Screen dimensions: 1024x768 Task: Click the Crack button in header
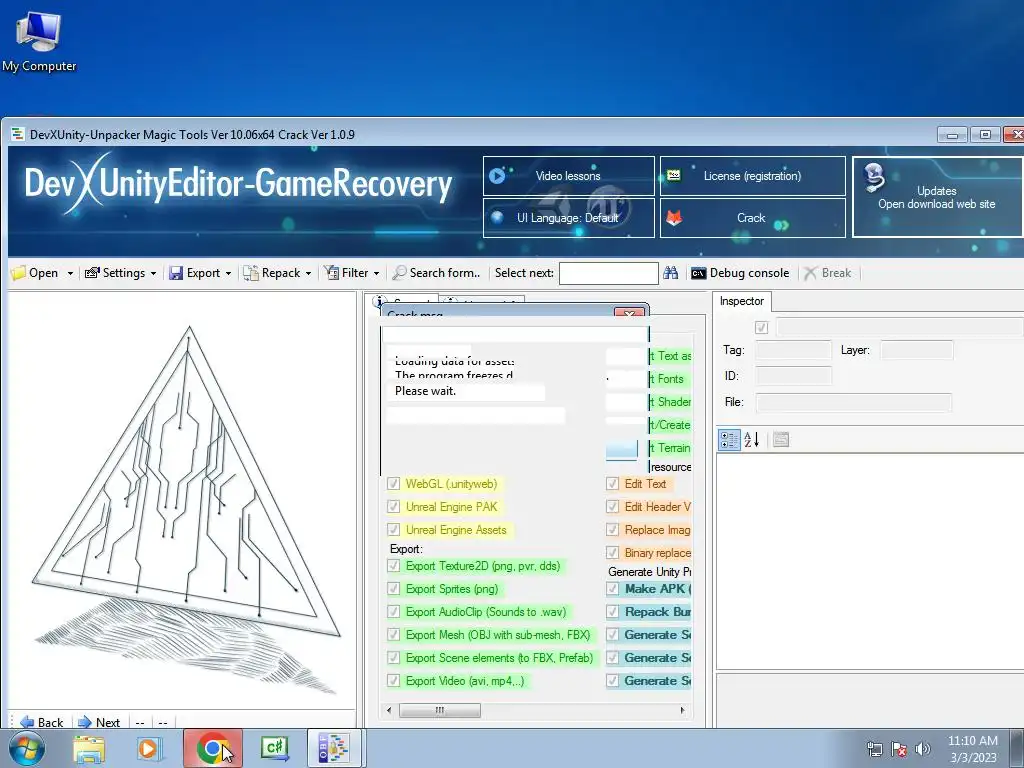(752, 217)
